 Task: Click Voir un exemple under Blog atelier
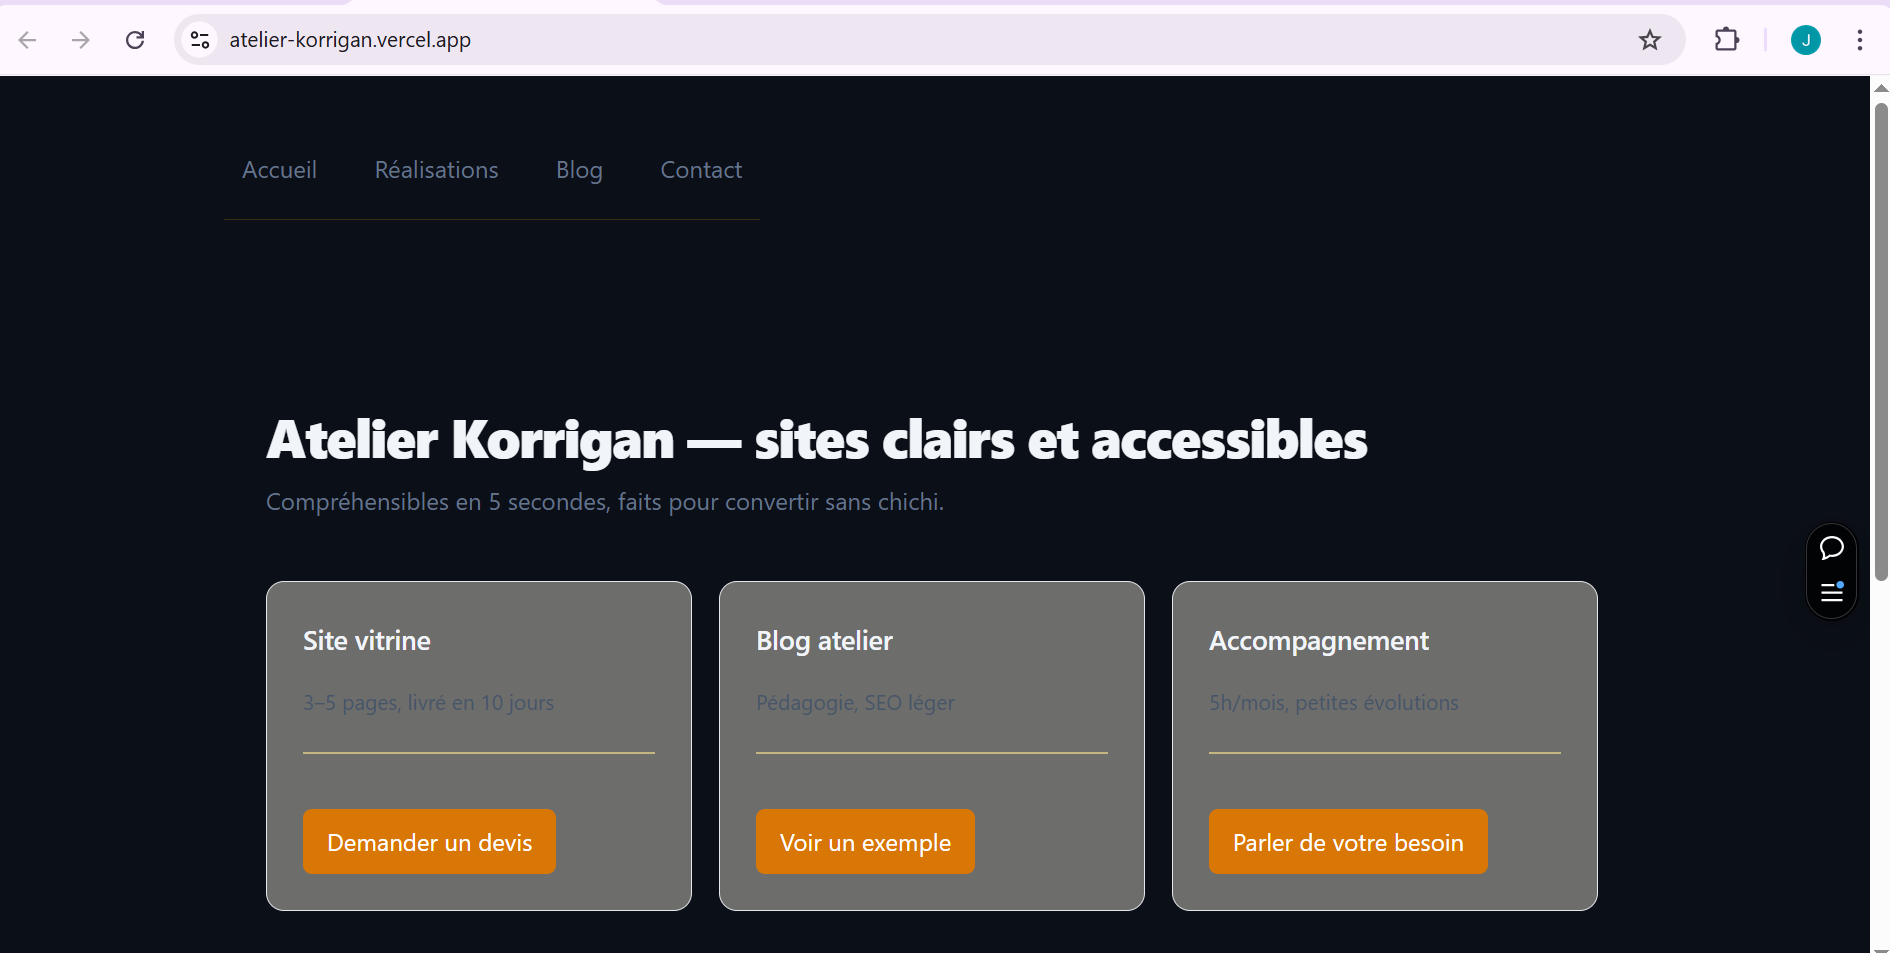pyautogui.click(x=865, y=841)
